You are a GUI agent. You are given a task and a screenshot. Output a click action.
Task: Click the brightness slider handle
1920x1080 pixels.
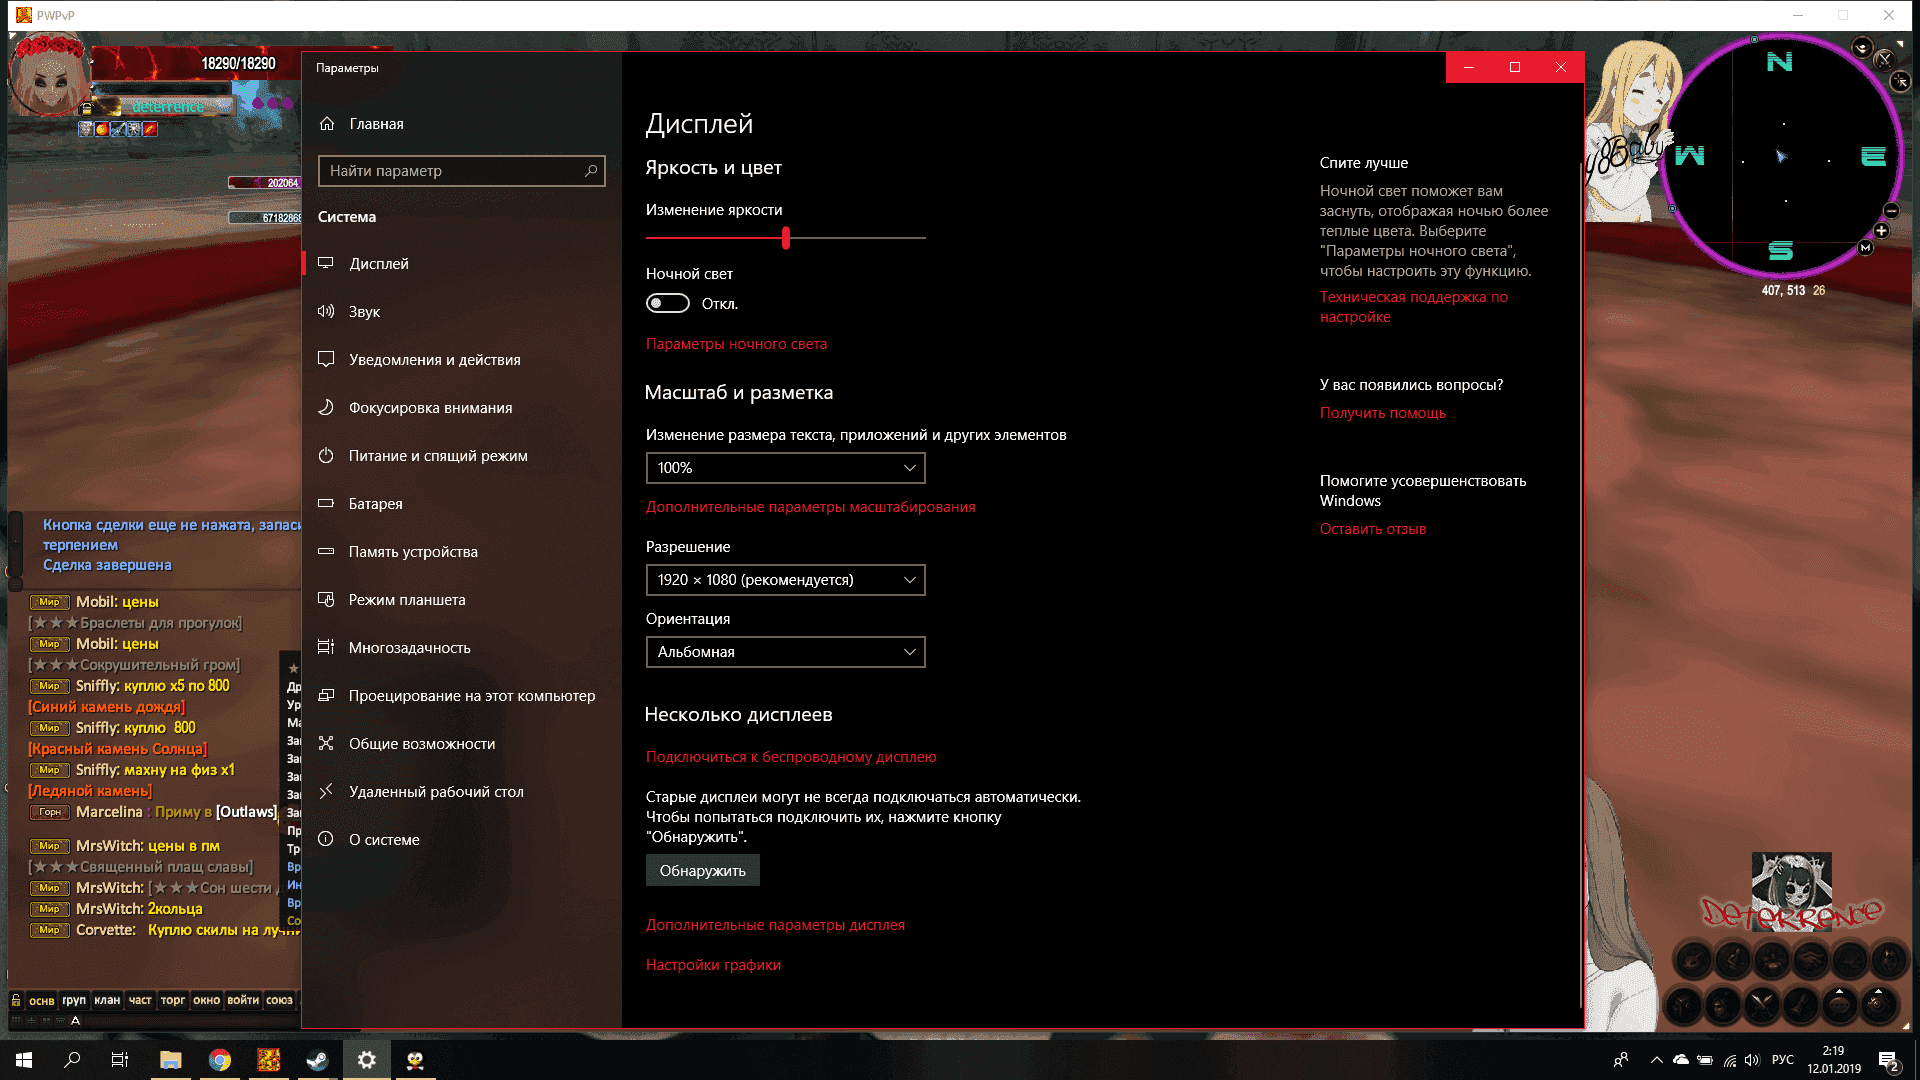786,238
